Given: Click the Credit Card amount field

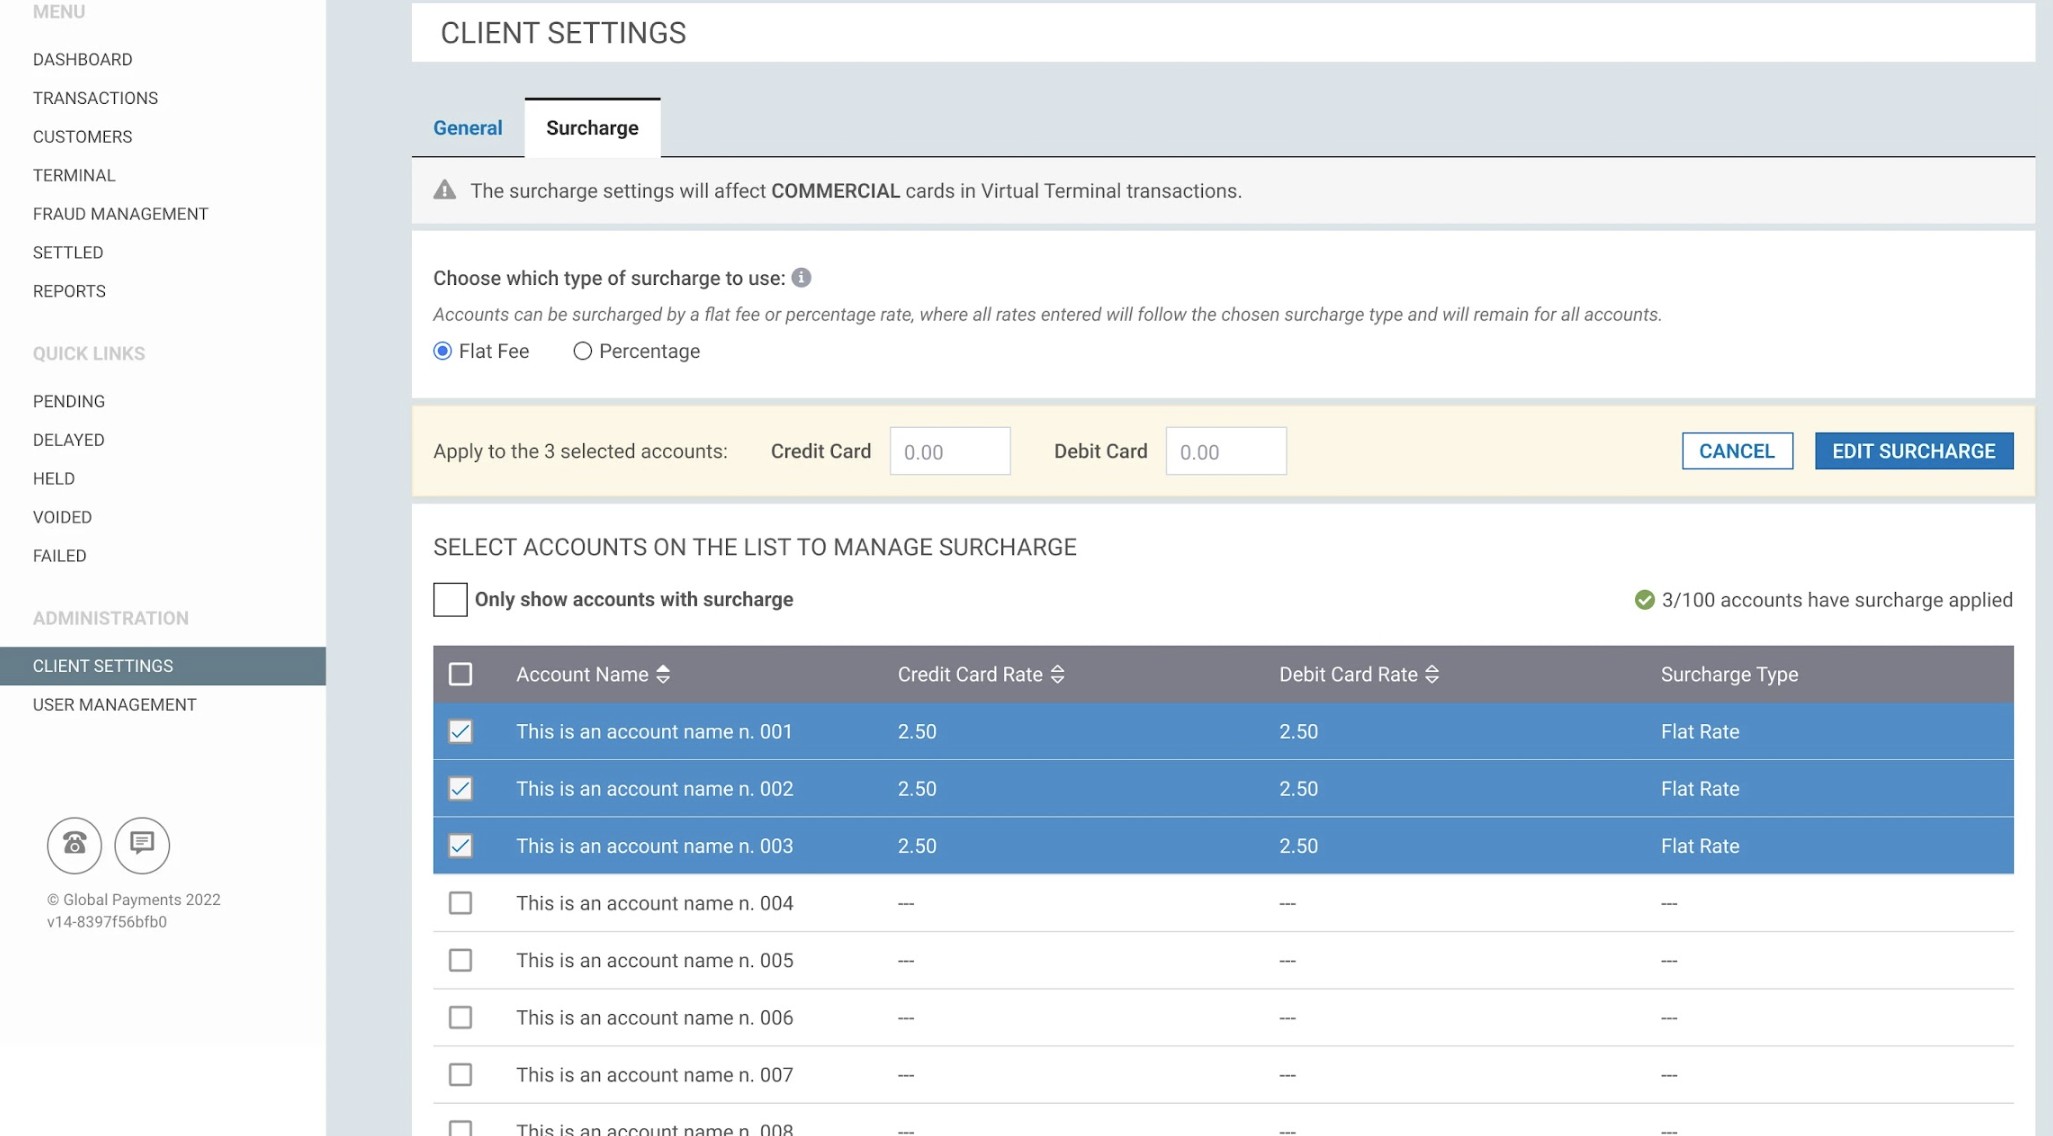Looking at the screenshot, I should [x=949, y=452].
